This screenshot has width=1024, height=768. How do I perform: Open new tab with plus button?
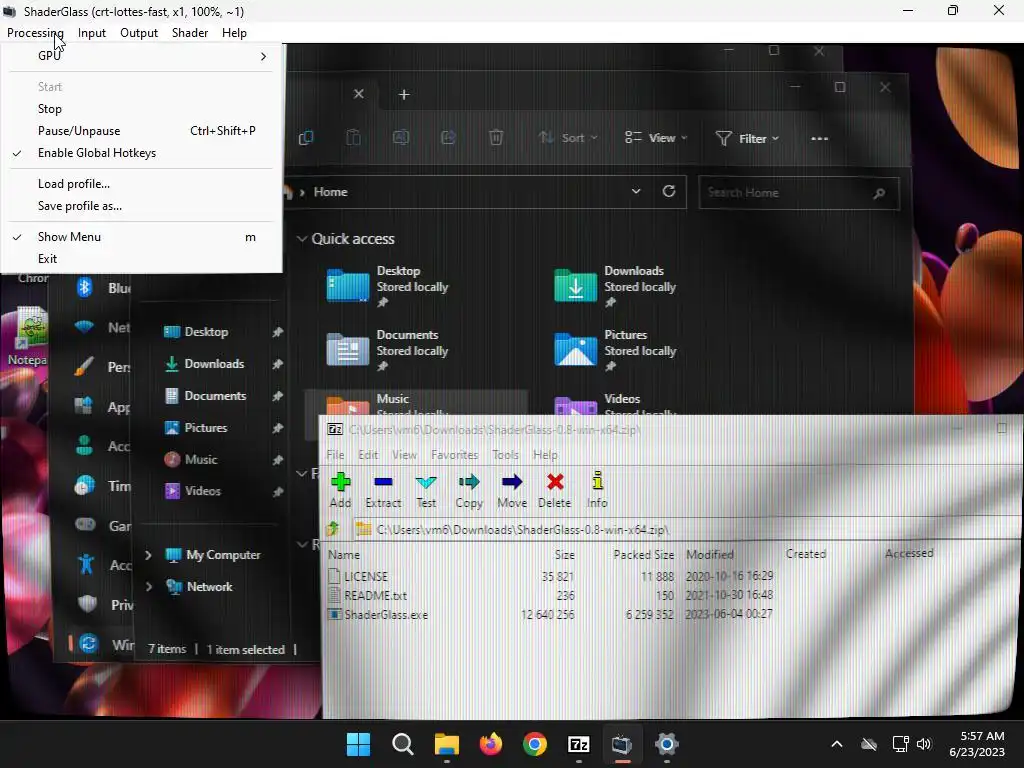pos(404,95)
